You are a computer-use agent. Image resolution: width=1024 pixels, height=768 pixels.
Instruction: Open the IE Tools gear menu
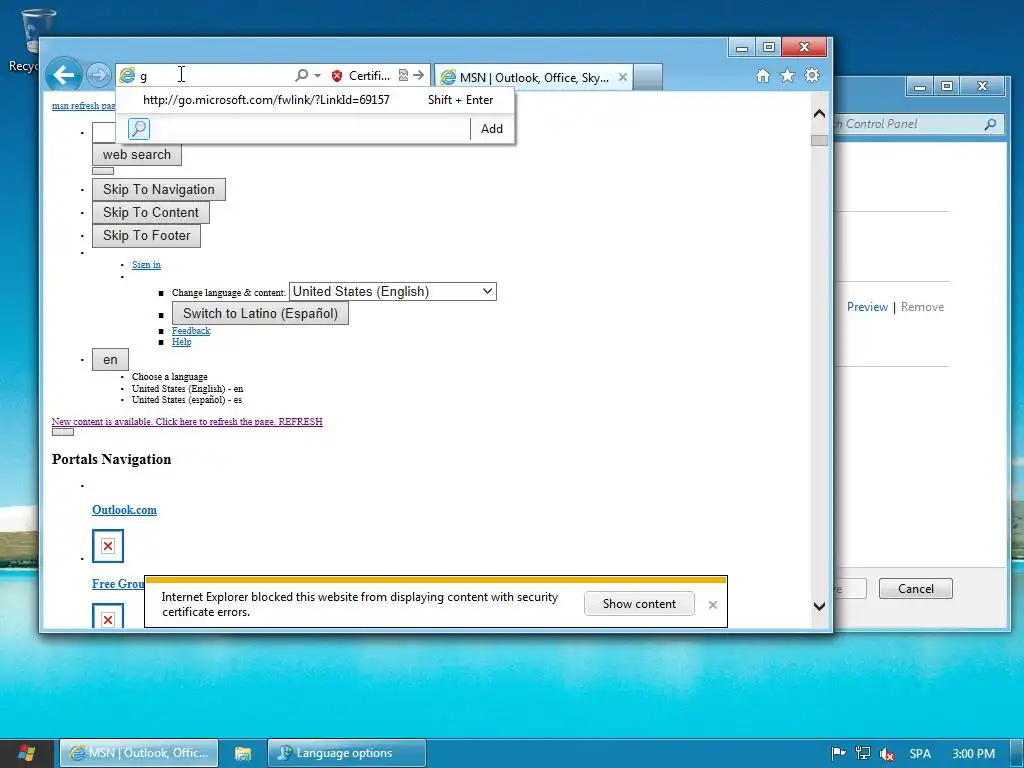(x=812, y=76)
